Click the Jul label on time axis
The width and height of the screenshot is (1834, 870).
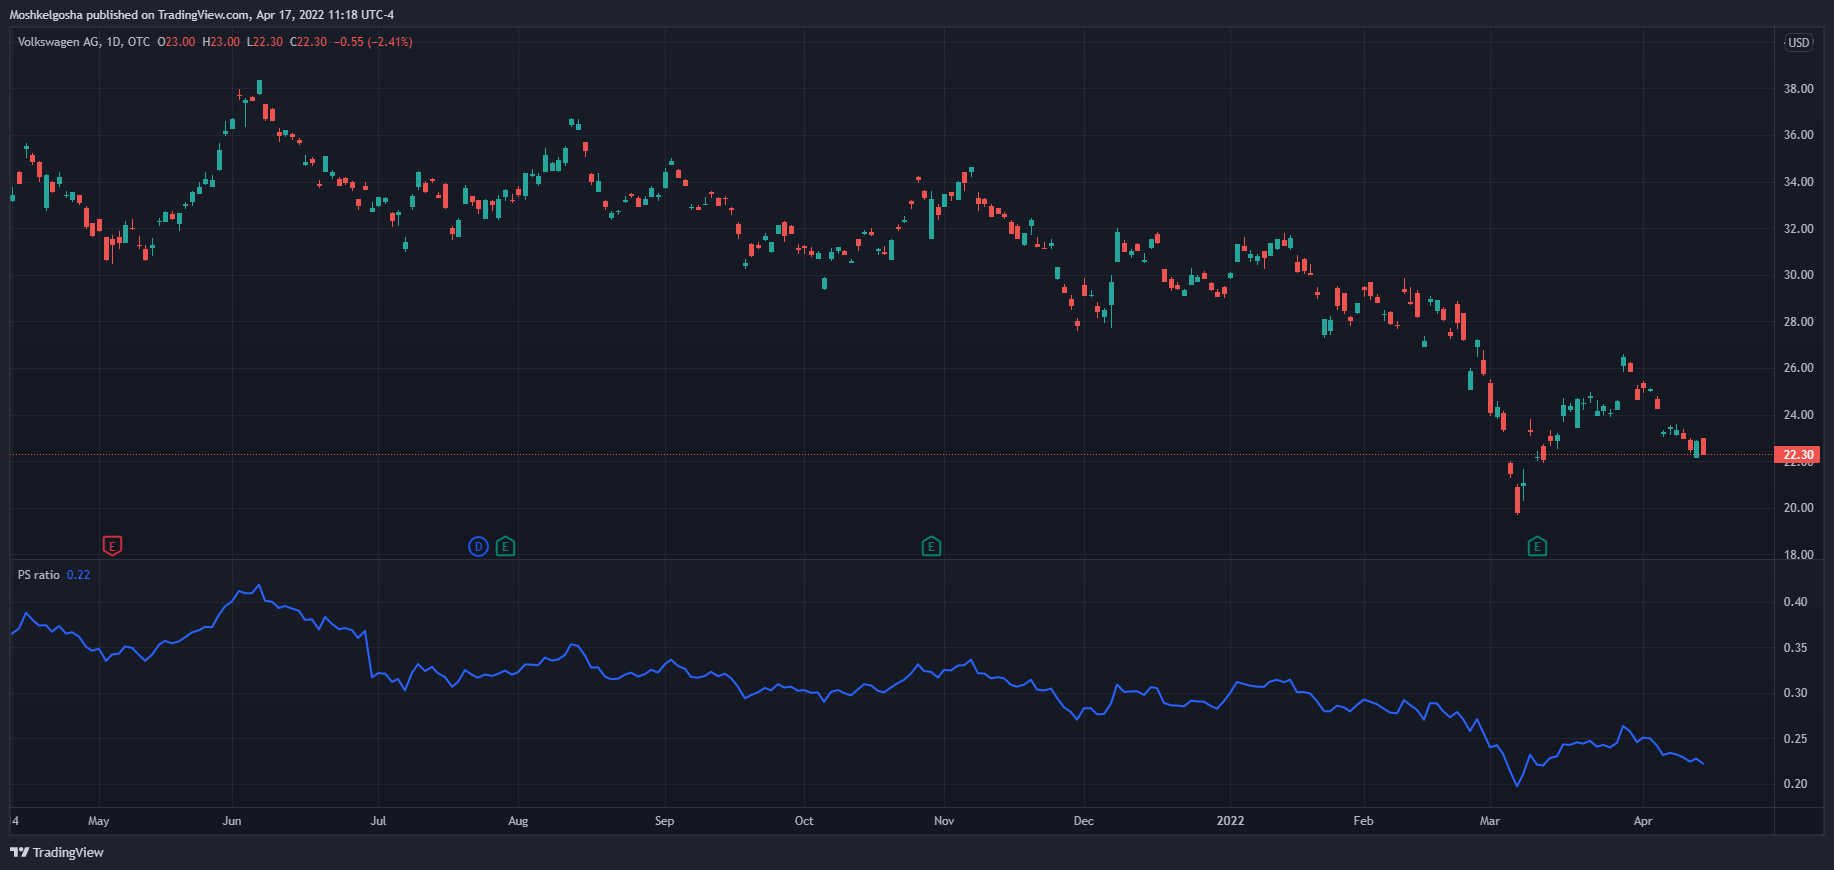coord(378,821)
